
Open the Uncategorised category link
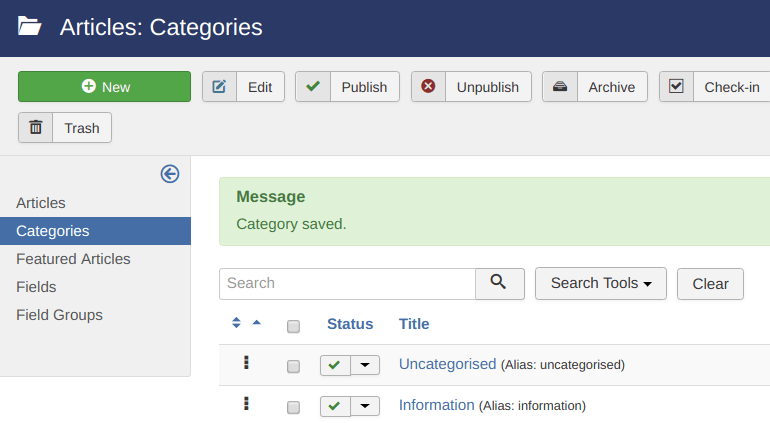(x=447, y=364)
